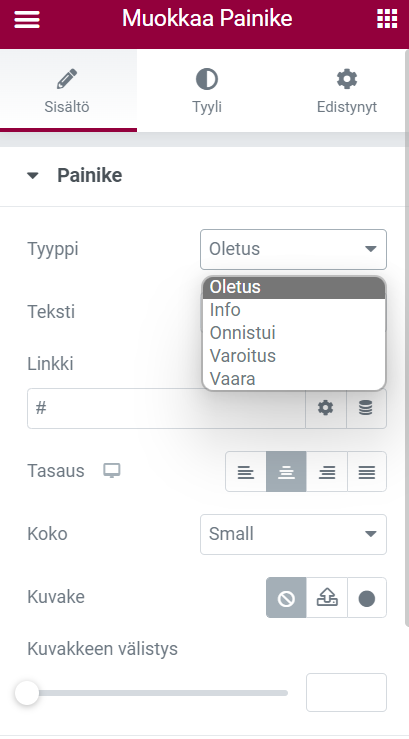409x739 pixels.
Task: Select the no-icon option for Kuvake
Action: [286, 598]
